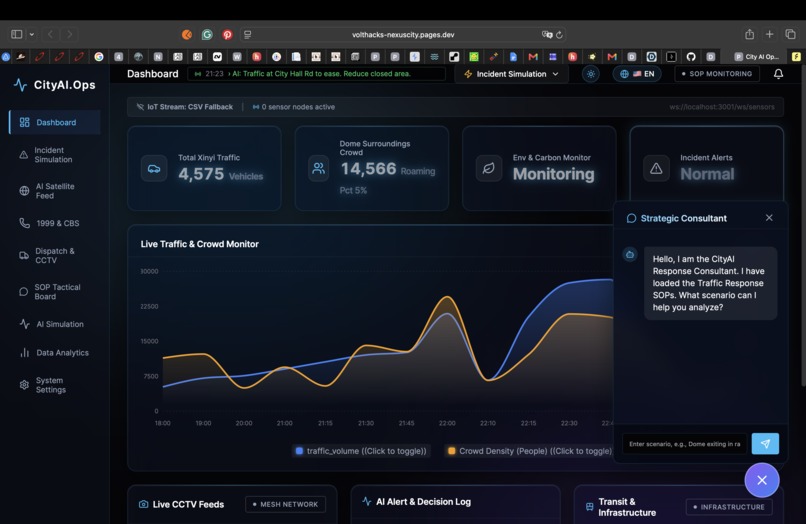806x524 pixels.
Task: Click the warning triangle in Incident Alerts card
Action: click(x=656, y=168)
